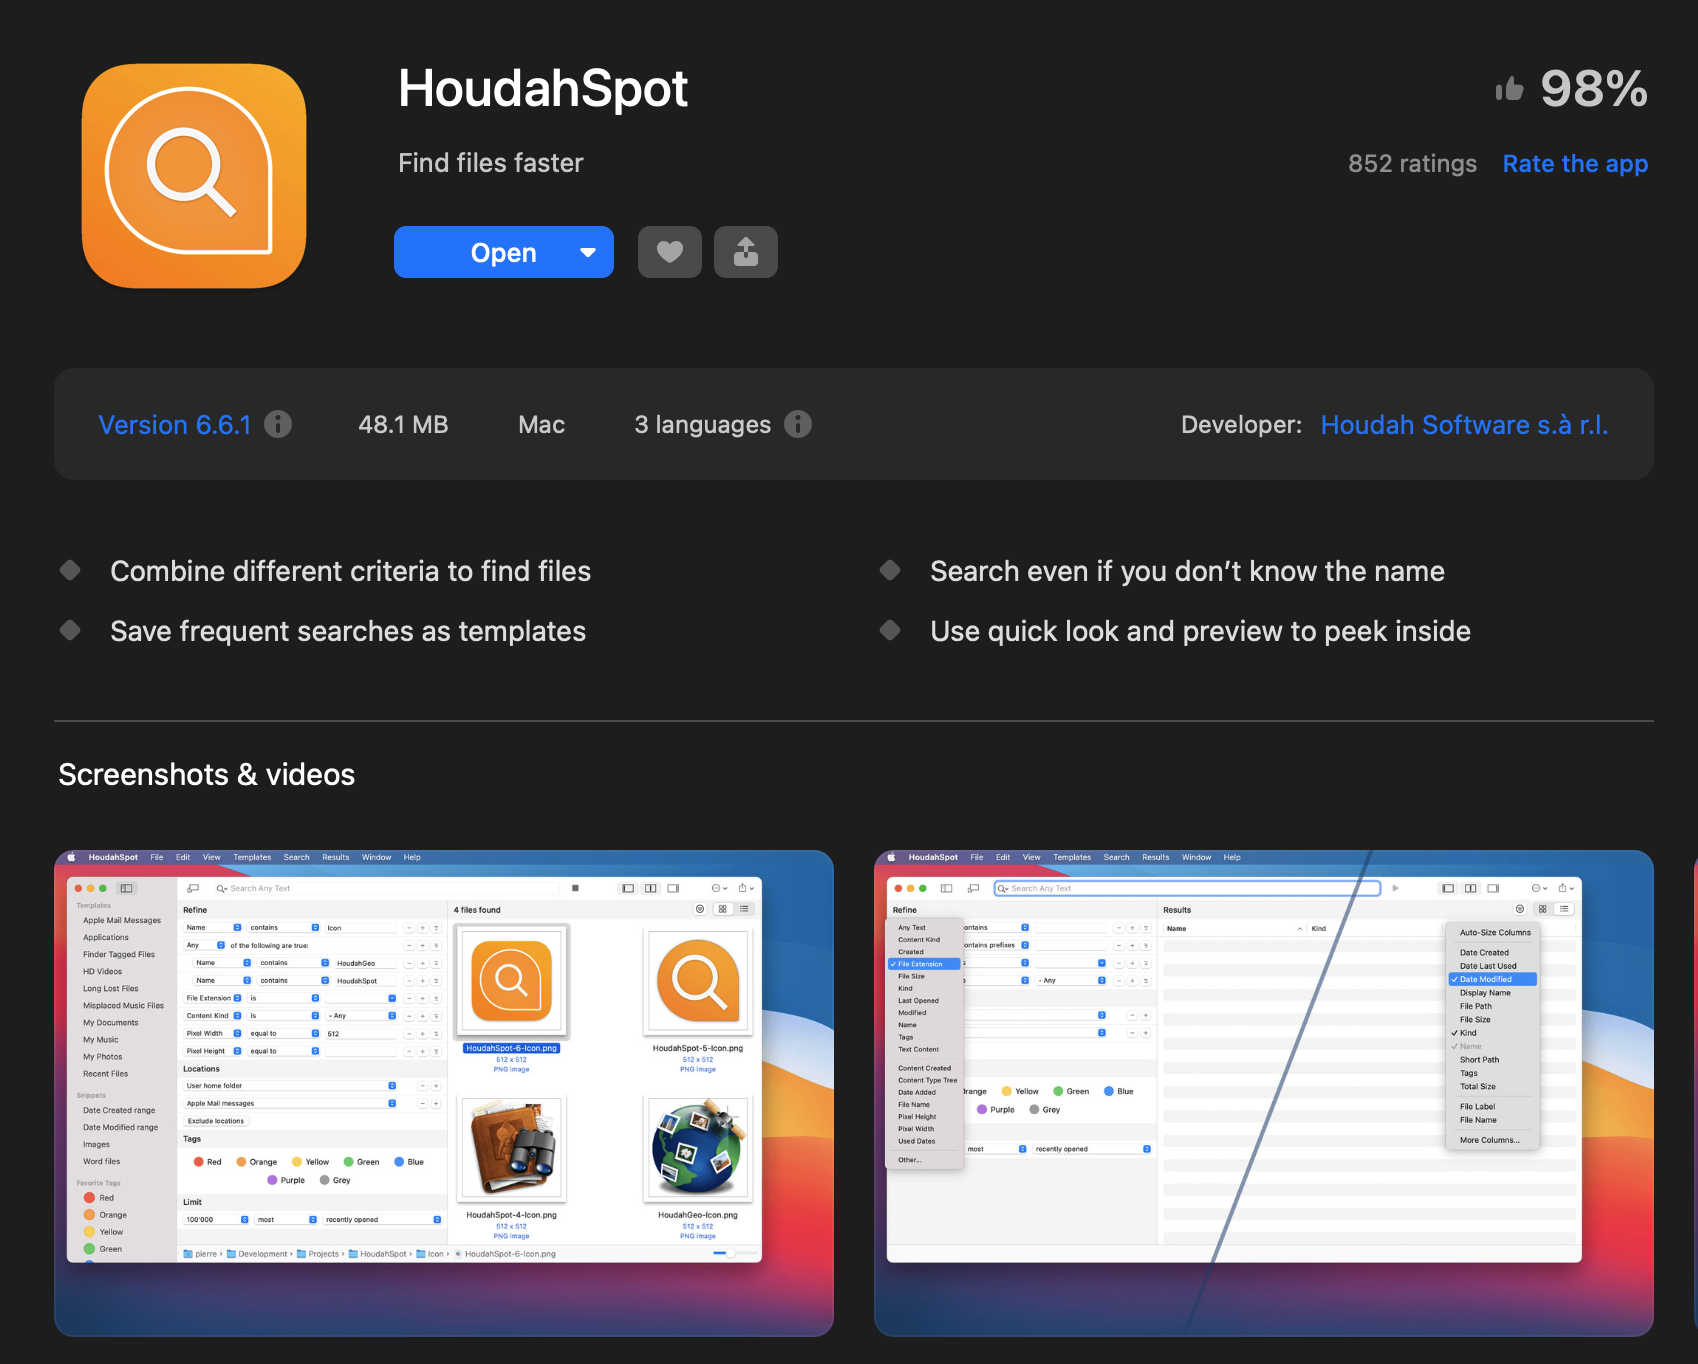
Task: Click the Mac platform label
Action: tap(542, 425)
